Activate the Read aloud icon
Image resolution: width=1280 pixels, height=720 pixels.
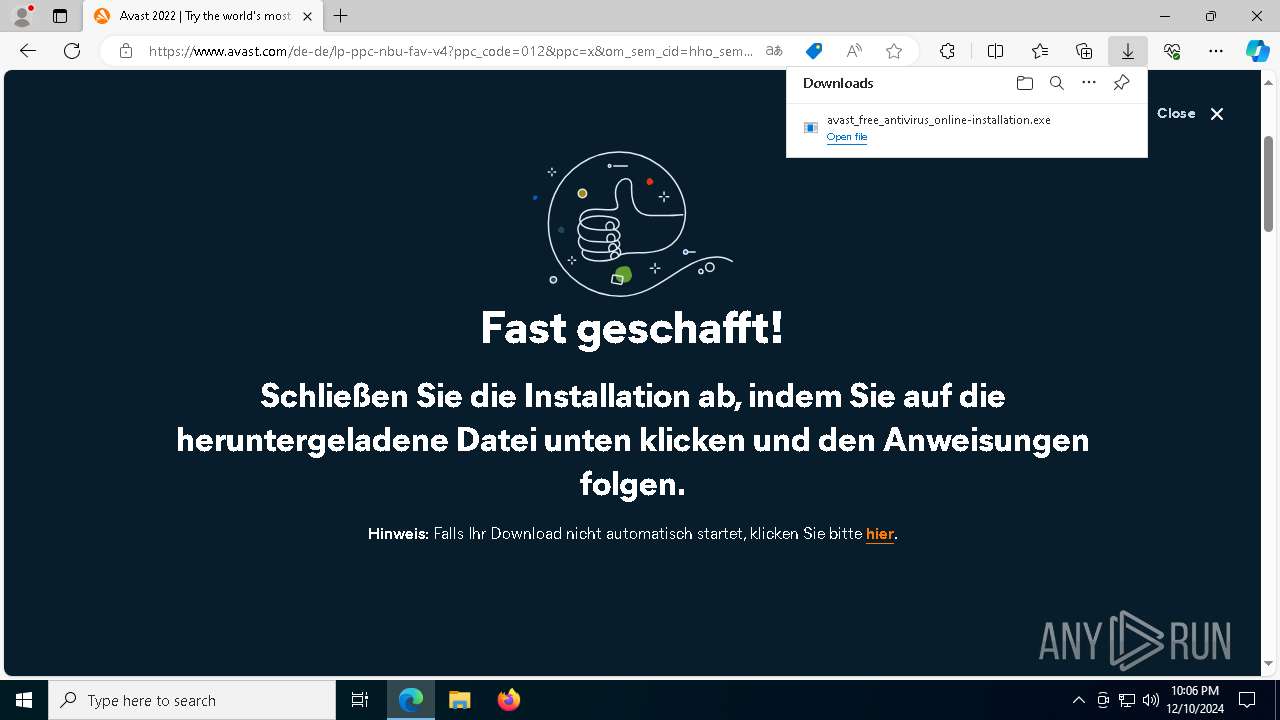854,51
